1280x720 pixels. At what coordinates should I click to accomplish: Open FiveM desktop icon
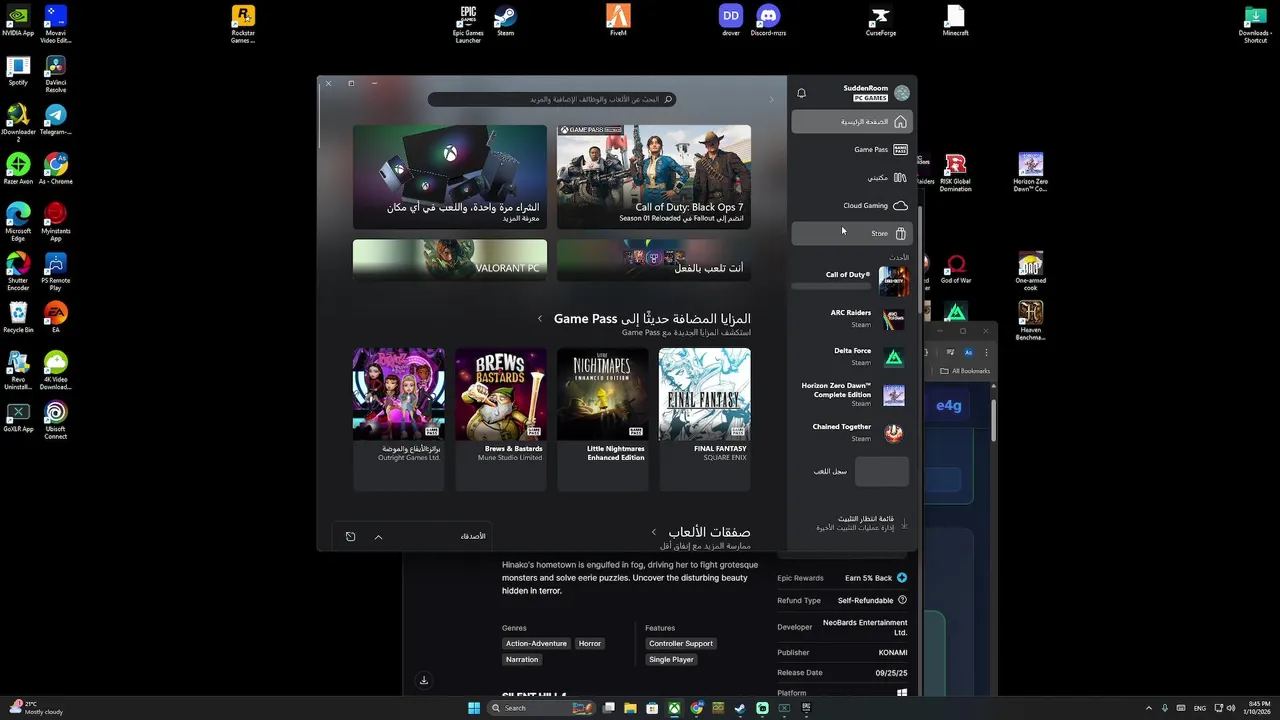click(x=618, y=21)
